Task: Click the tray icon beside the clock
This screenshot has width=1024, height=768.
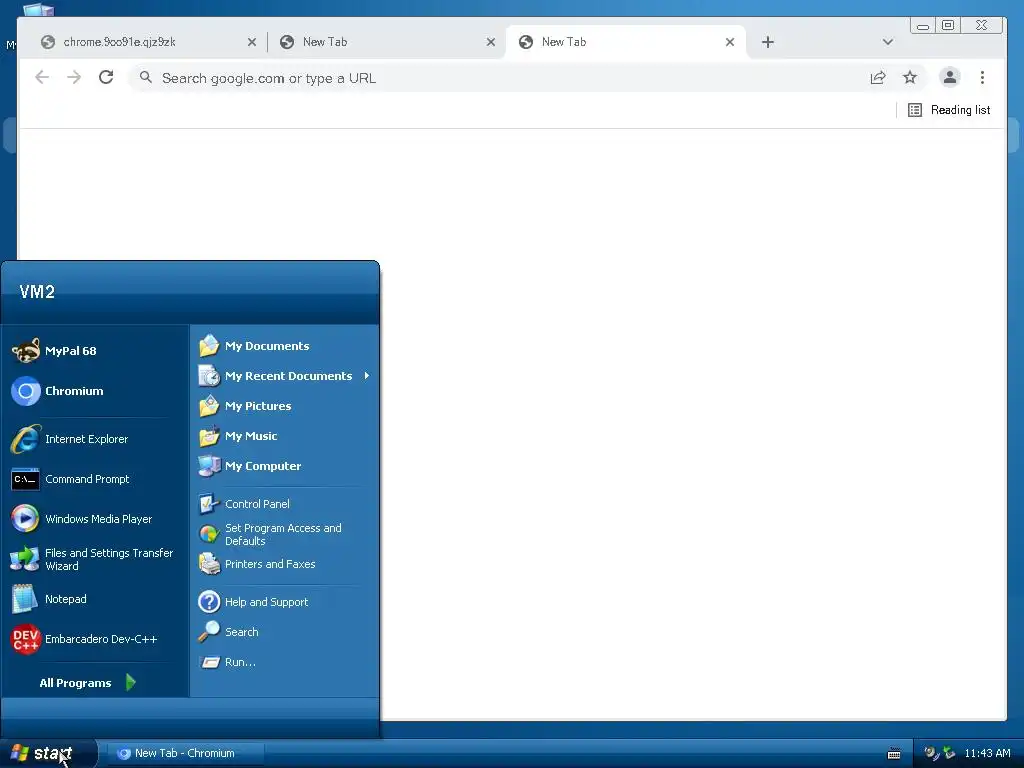Action: 949,753
